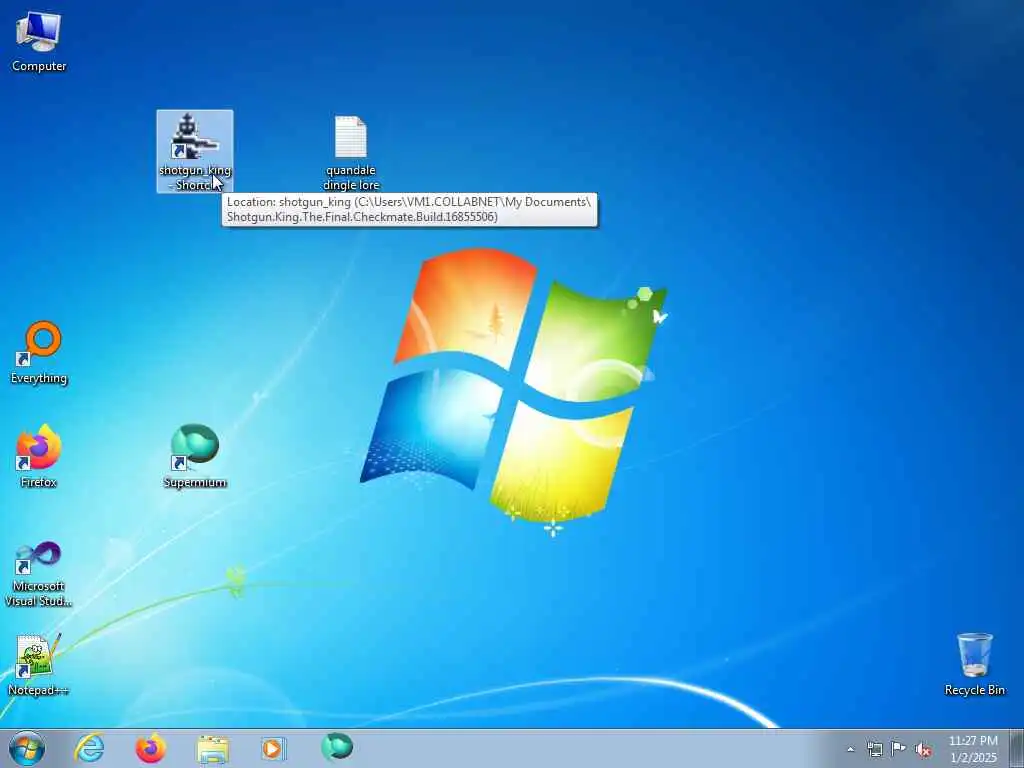Launch Supermium from the taskbar

(x=336, y=748)
